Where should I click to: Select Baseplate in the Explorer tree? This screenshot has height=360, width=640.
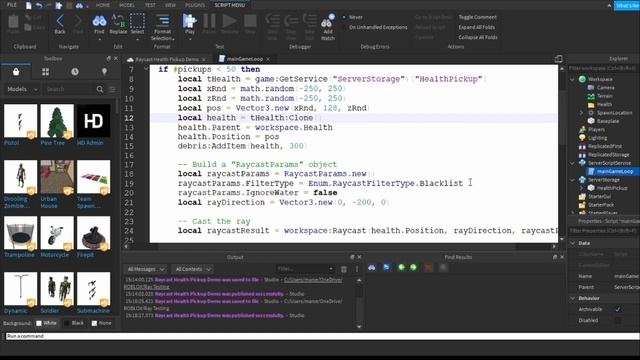[x=608, y=121]
